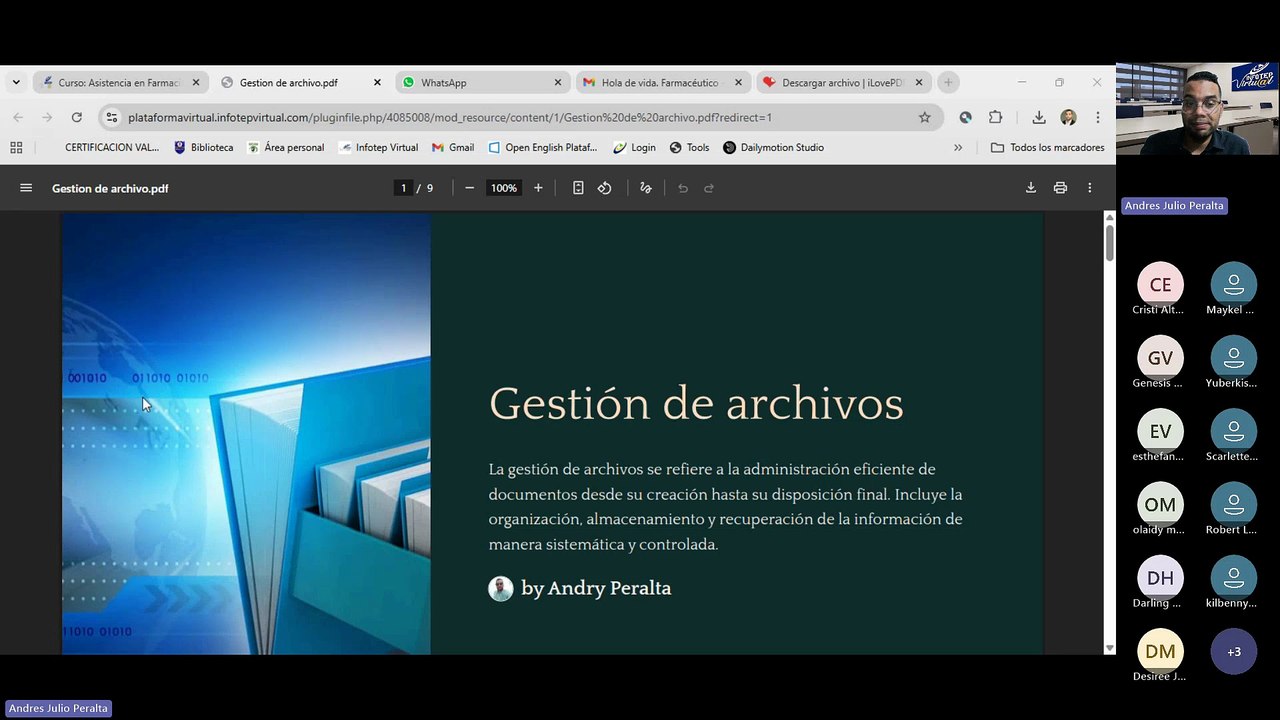Close the WhatsApp tab
The image size is (1280, 720).
(558, 82)
